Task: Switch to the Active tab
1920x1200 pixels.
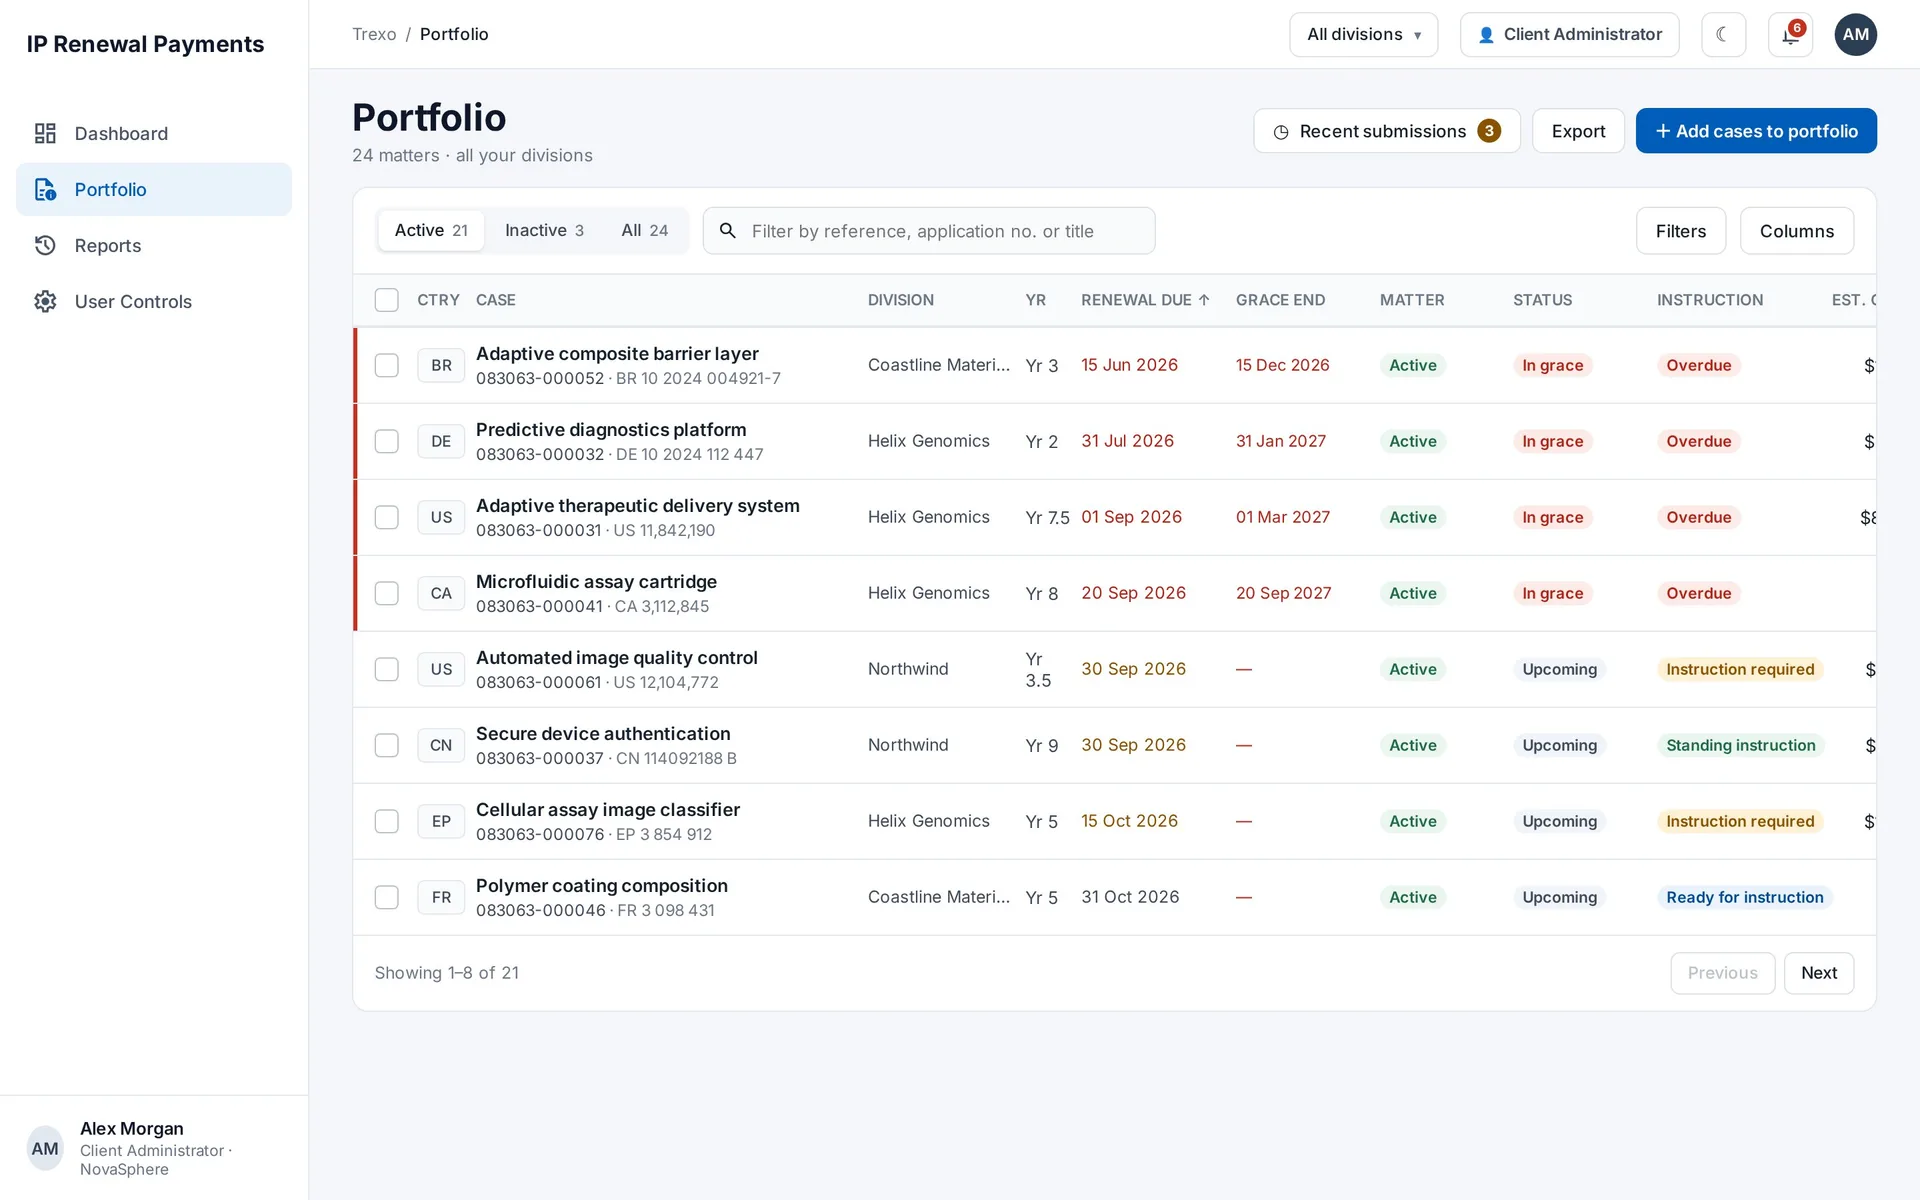Action: 431,230
